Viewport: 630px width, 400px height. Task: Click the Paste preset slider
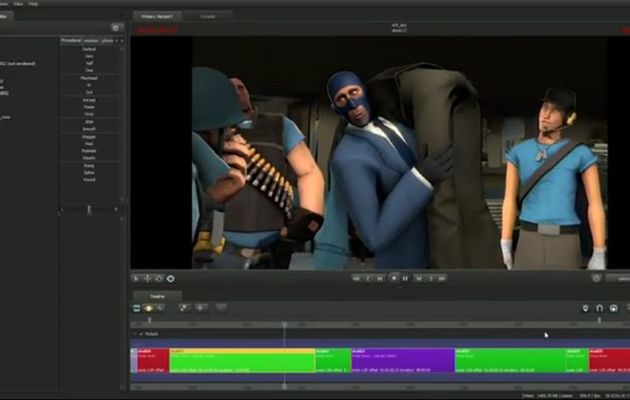pos(89,107)
